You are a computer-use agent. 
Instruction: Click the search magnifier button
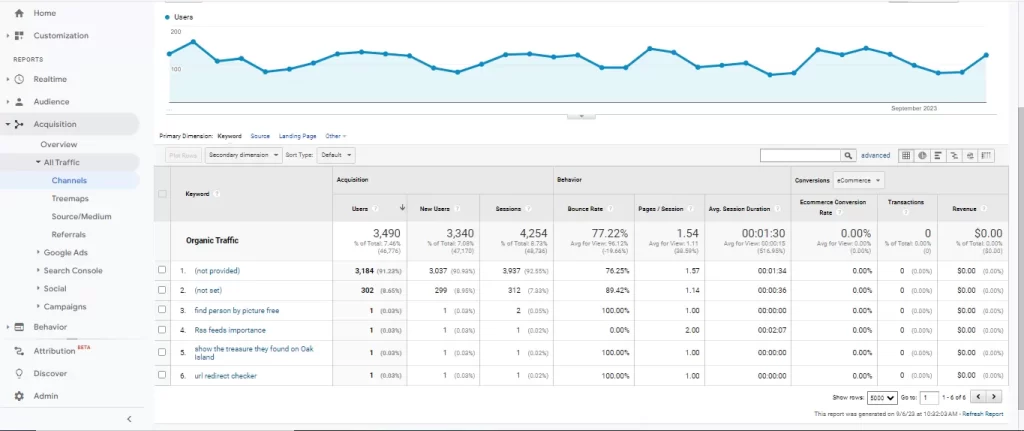pyautogui.click(x=848, y=156)
